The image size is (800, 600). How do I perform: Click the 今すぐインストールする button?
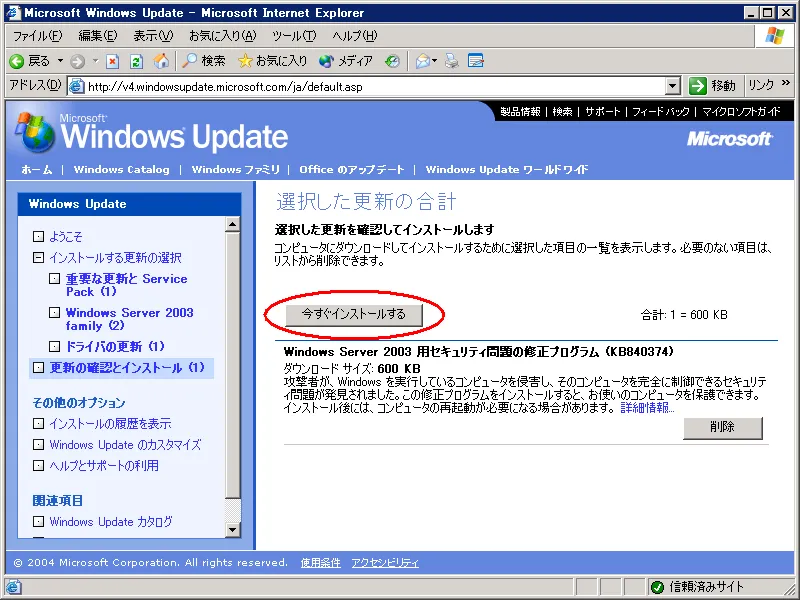354,314
